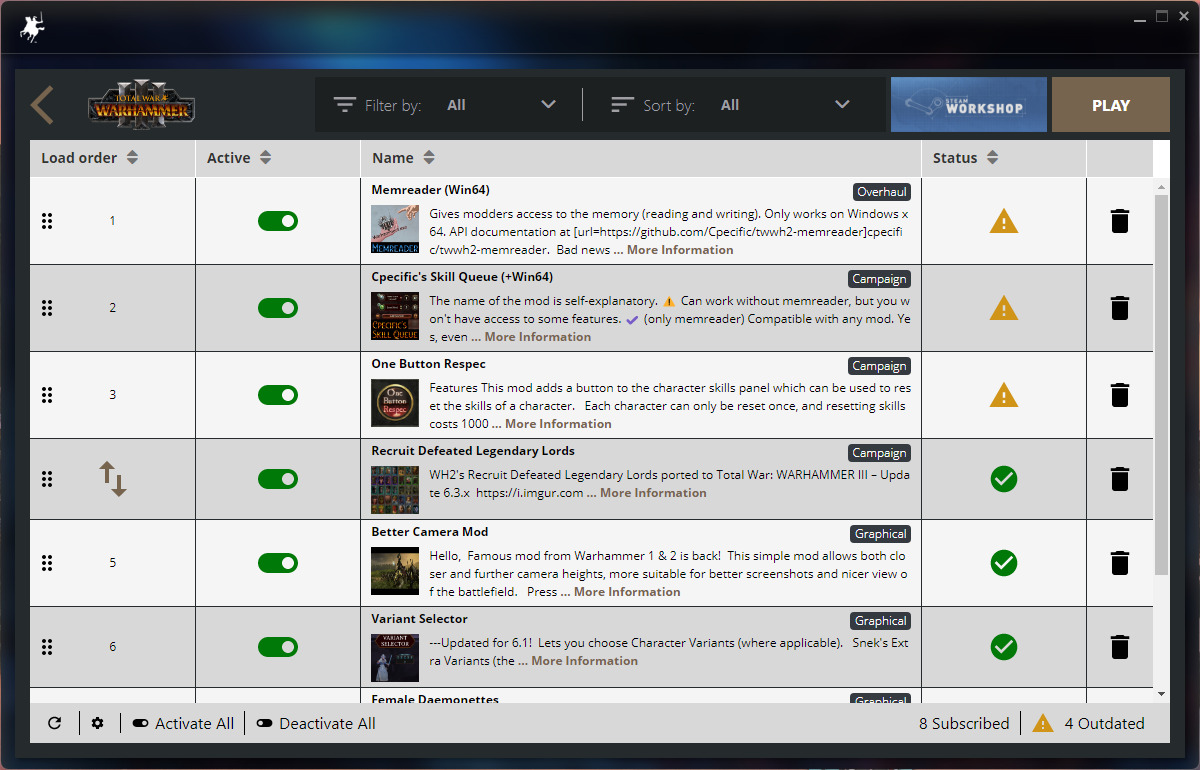Delete Recruit Defeated Legendary Lords mod
The width and height of the screenshot is (1200, 770).
click(1120, 479)
